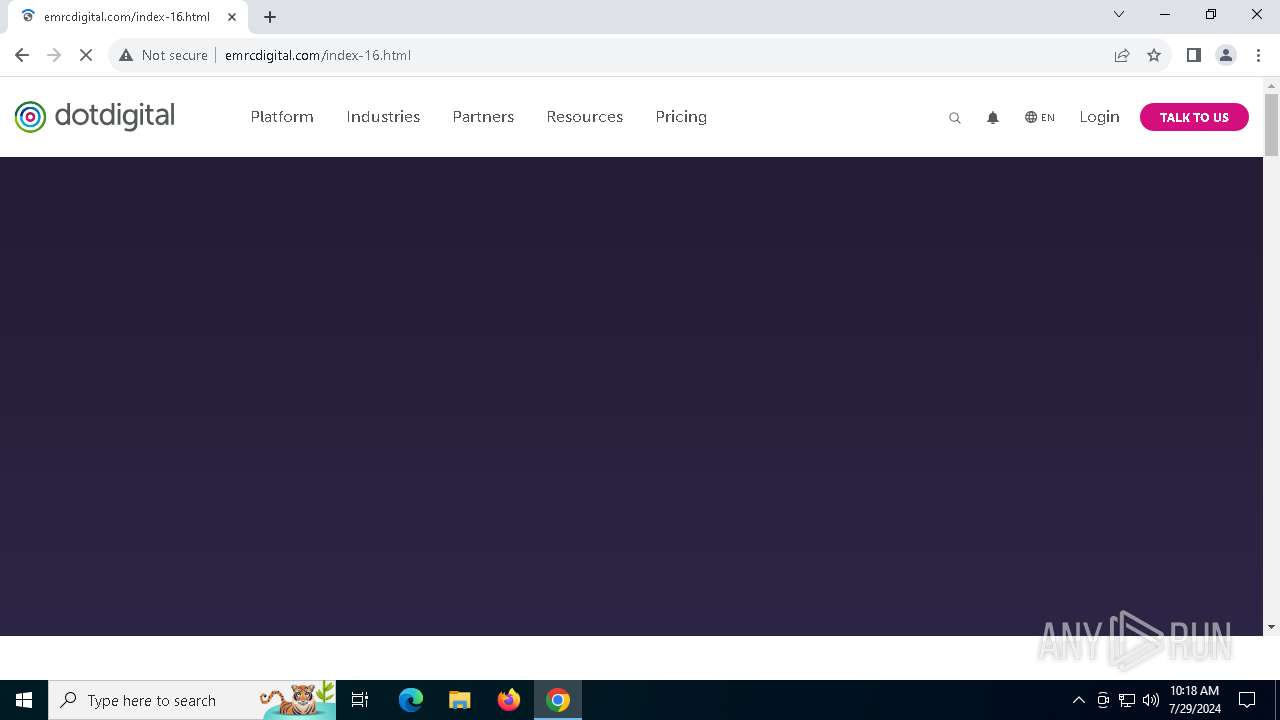Open the network status tray icon
Screen dimensions: 1280x720
(x=1127, y=700)
